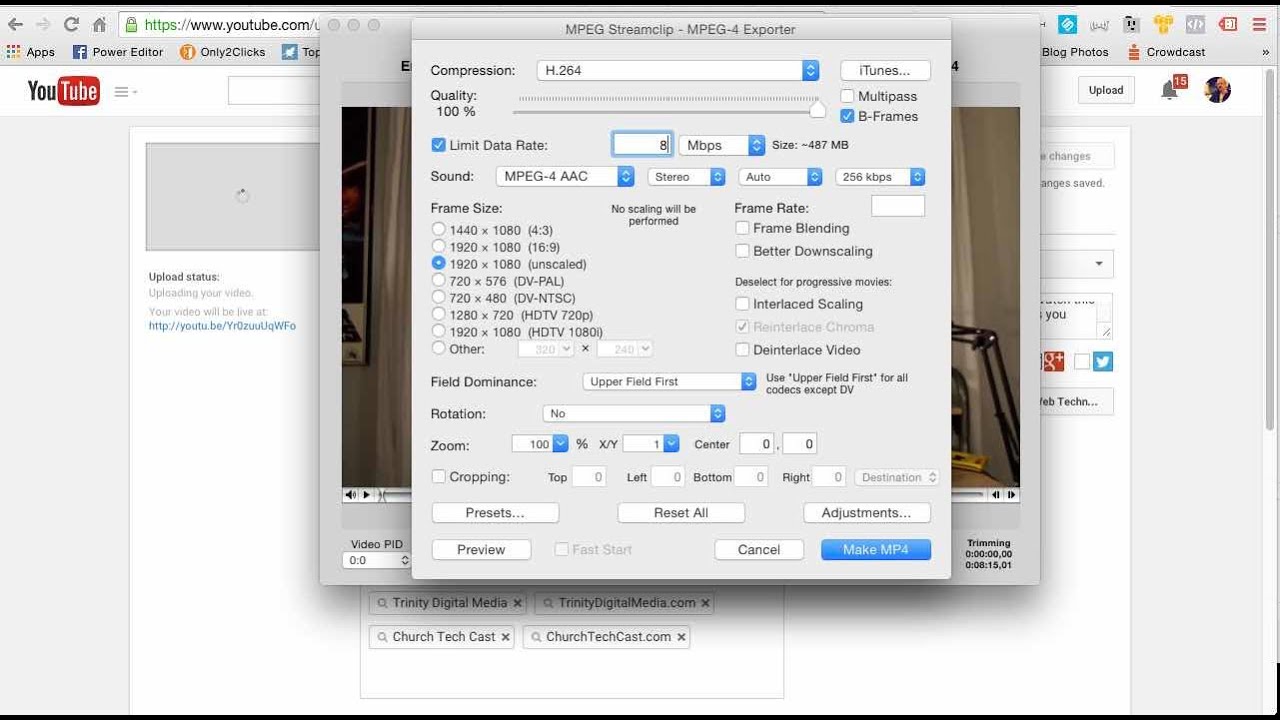This screenshot has height=720, width=1280.
Task: Enable the Multipass checkbox
Action: pos(848,96)
